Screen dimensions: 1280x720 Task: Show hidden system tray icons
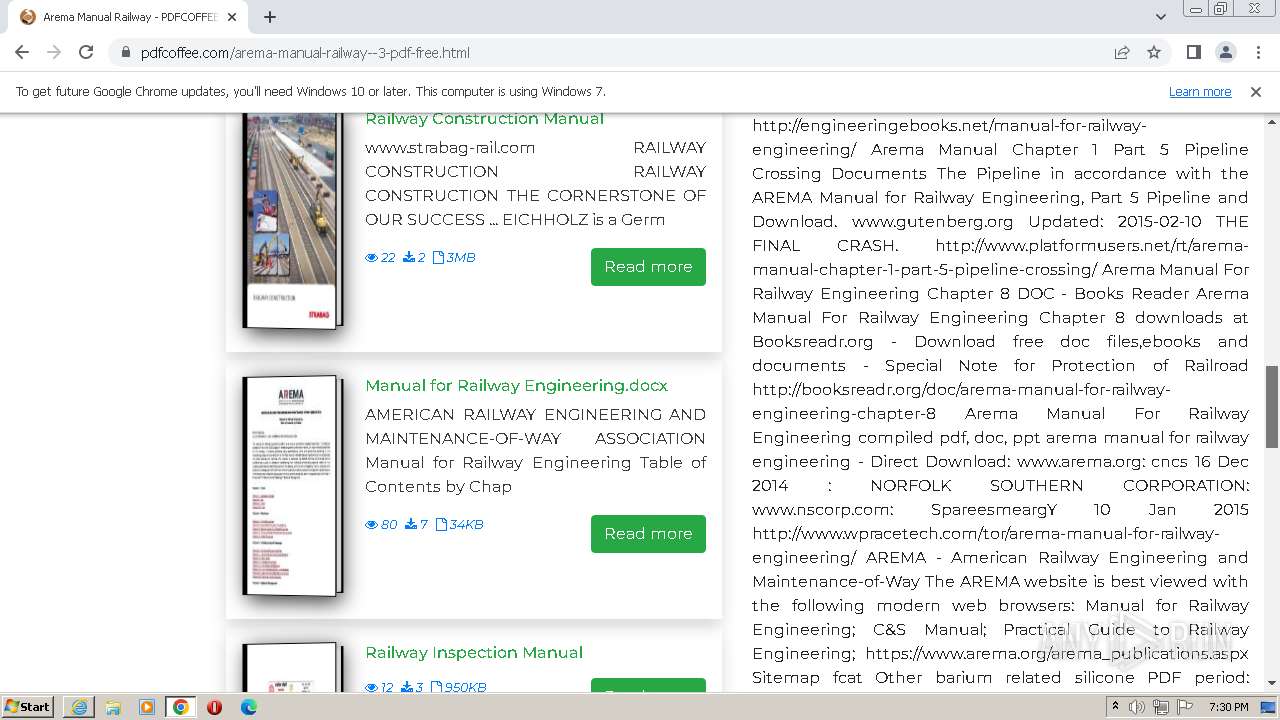tap(1116, 707)
